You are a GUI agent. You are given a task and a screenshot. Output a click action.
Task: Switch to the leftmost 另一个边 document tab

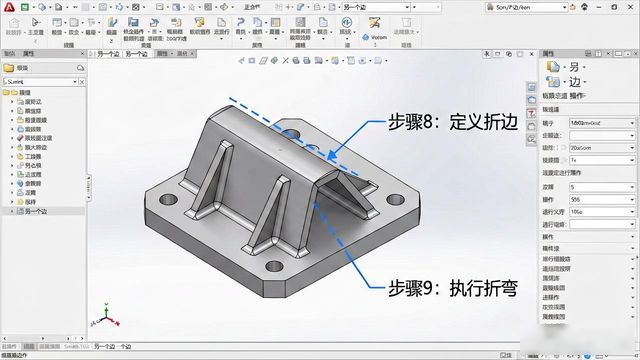click(108, 54)
